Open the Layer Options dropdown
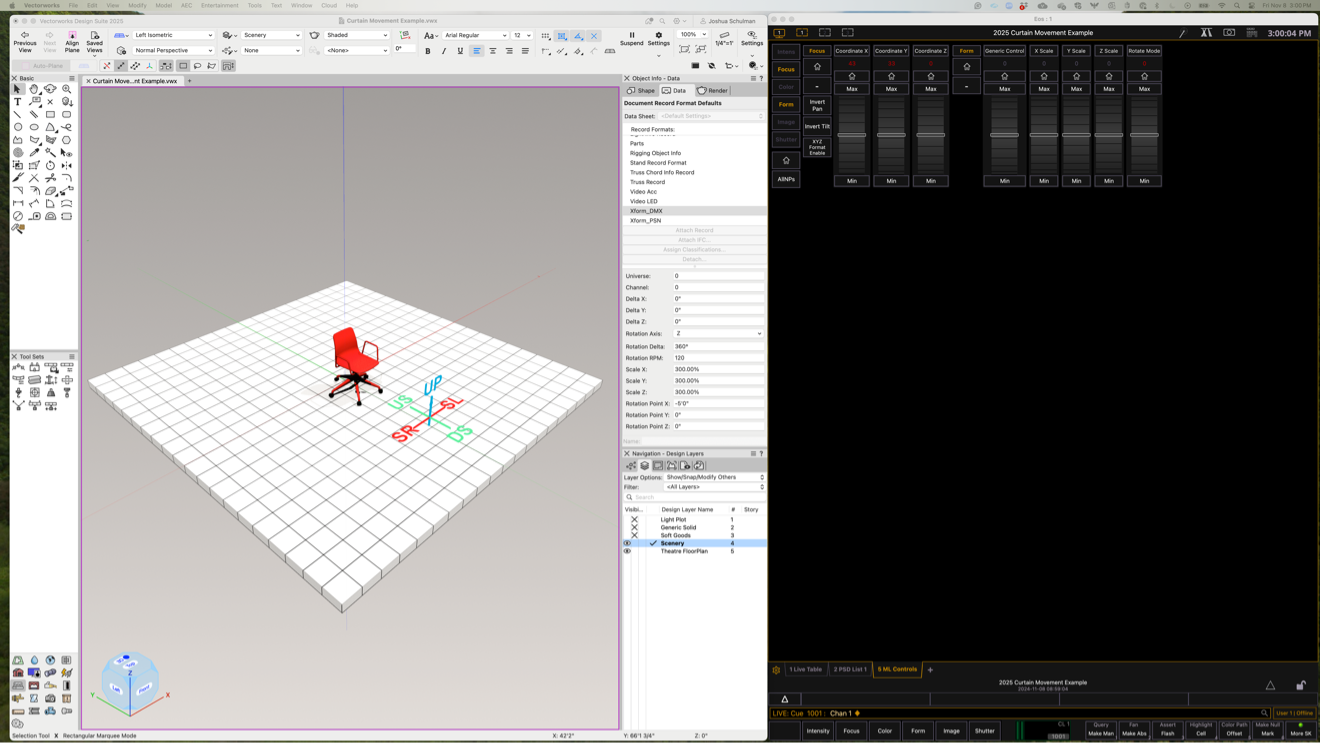 point(714,477)
